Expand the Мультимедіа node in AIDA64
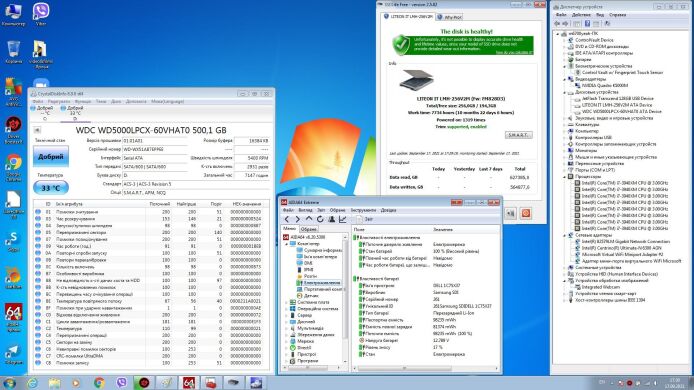Image resolution: width=694 pixels, height=390 pixels. [x=286, y=328]
